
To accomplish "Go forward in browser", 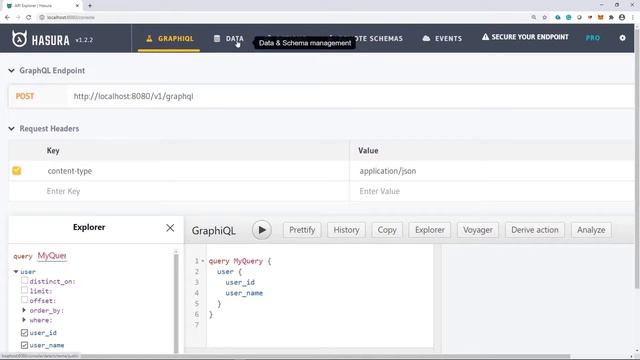I will click(18, 18).
